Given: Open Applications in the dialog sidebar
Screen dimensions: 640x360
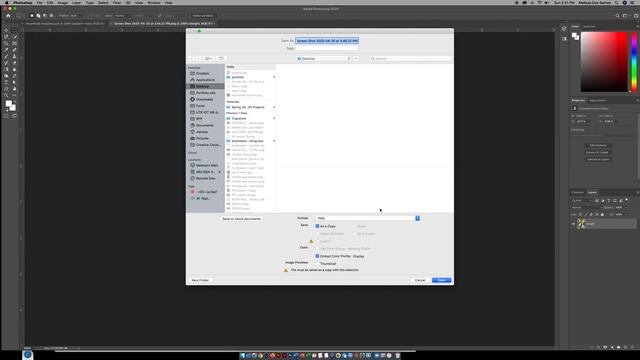Looking at the screenshot, I should (205, 80).
